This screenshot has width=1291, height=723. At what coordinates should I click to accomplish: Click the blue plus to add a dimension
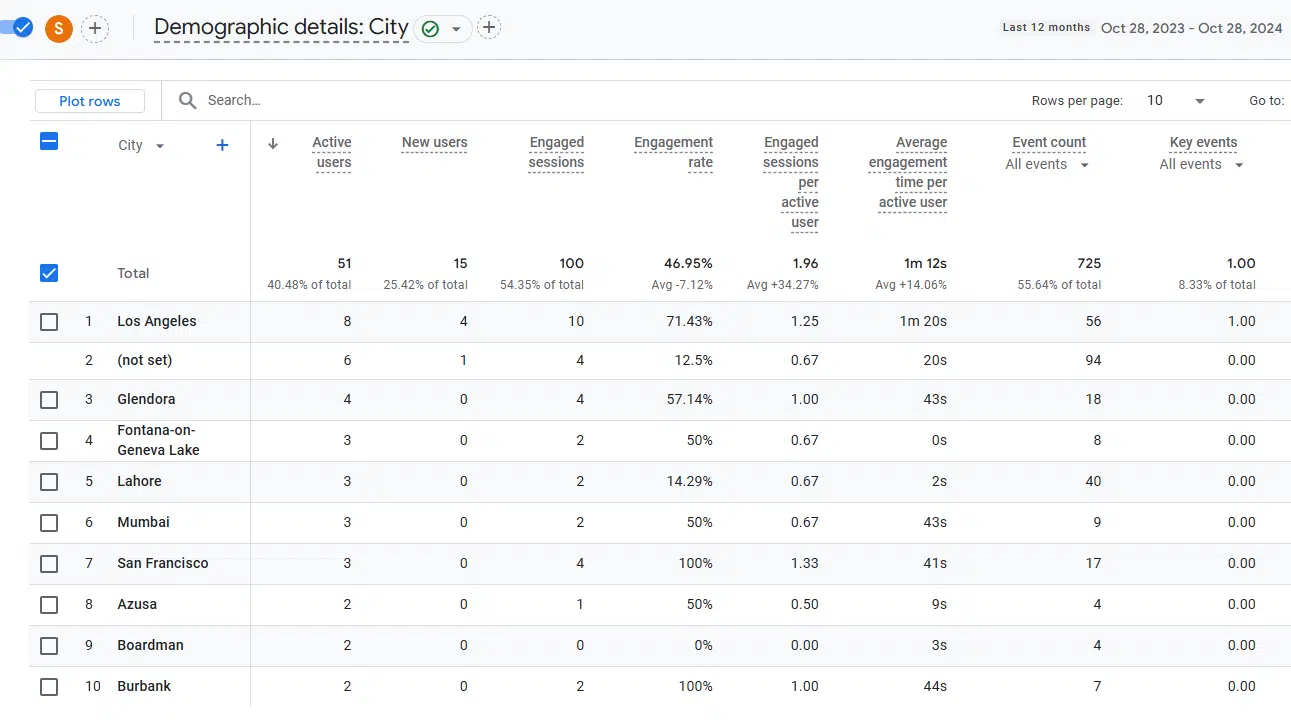coord(222,145)
